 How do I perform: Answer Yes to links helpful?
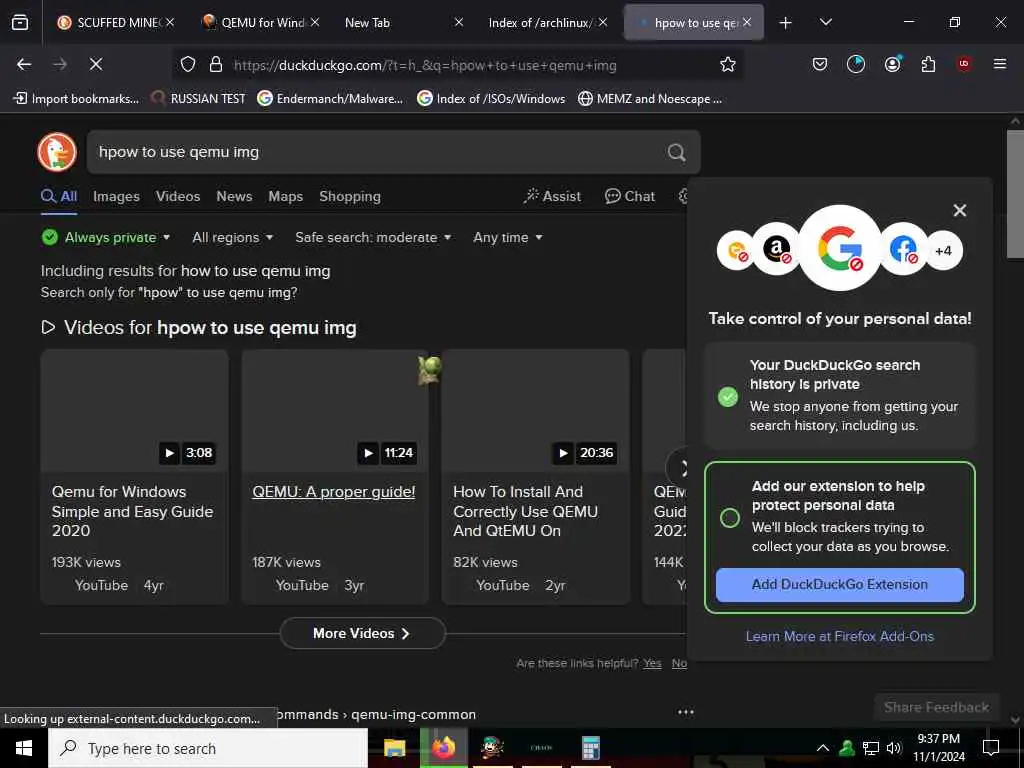[652, 664]
